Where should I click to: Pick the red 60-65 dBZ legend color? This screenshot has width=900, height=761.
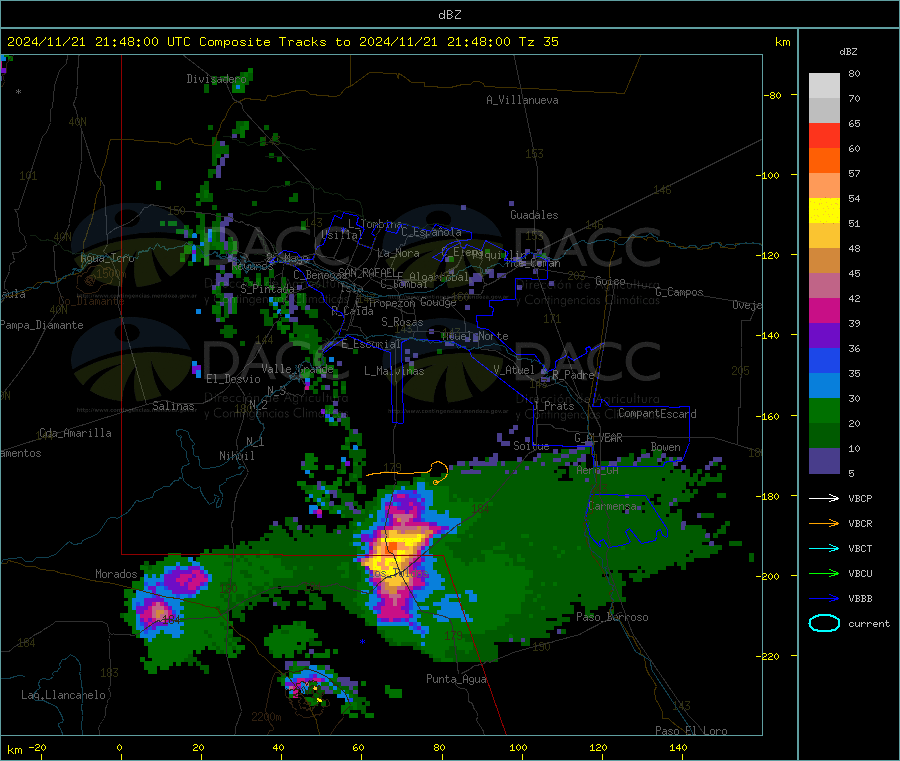(824, 135)
